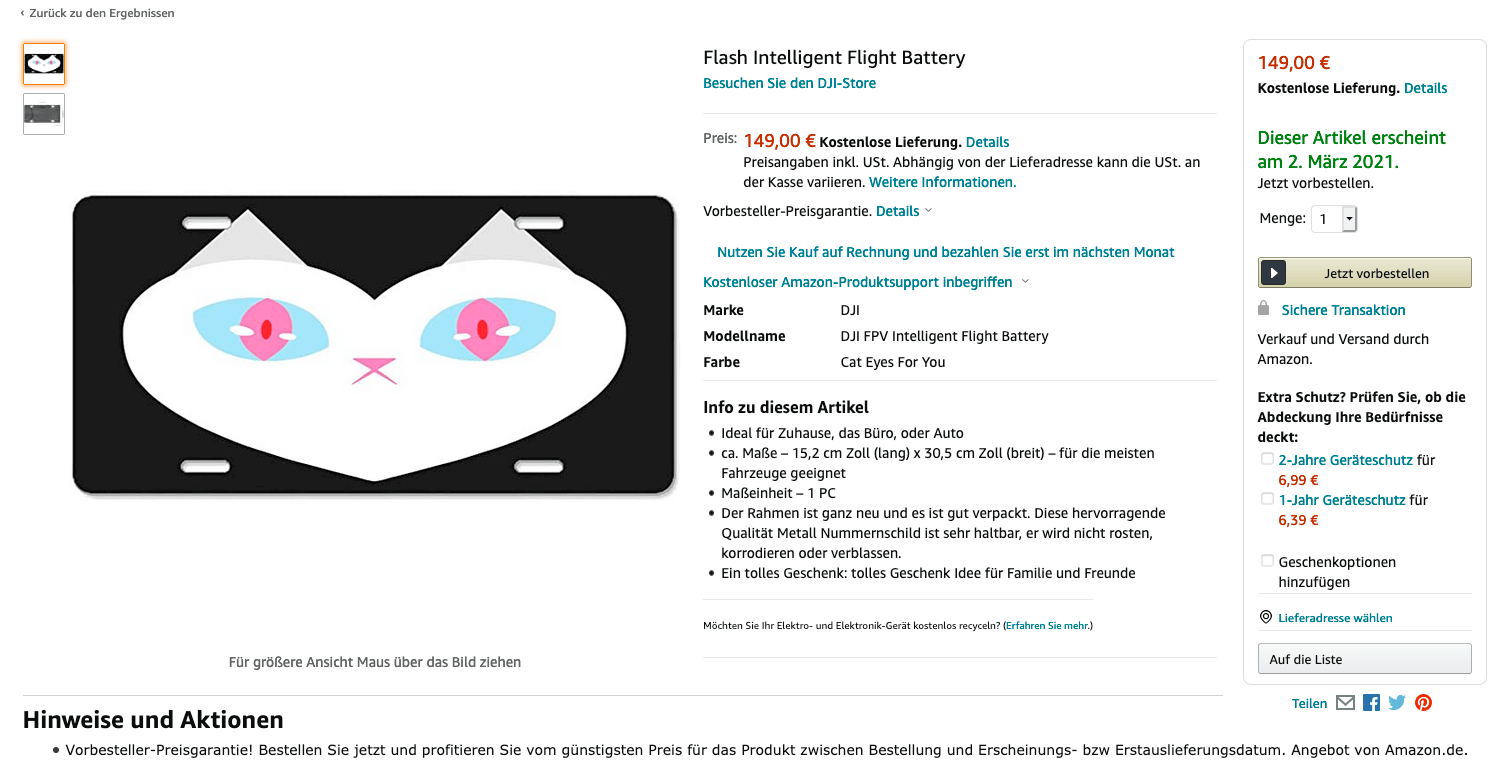Click the play arrow icon on Jetzt vorbestellen
Viewport: 1498px width, 764px height.
point(1273,273)
